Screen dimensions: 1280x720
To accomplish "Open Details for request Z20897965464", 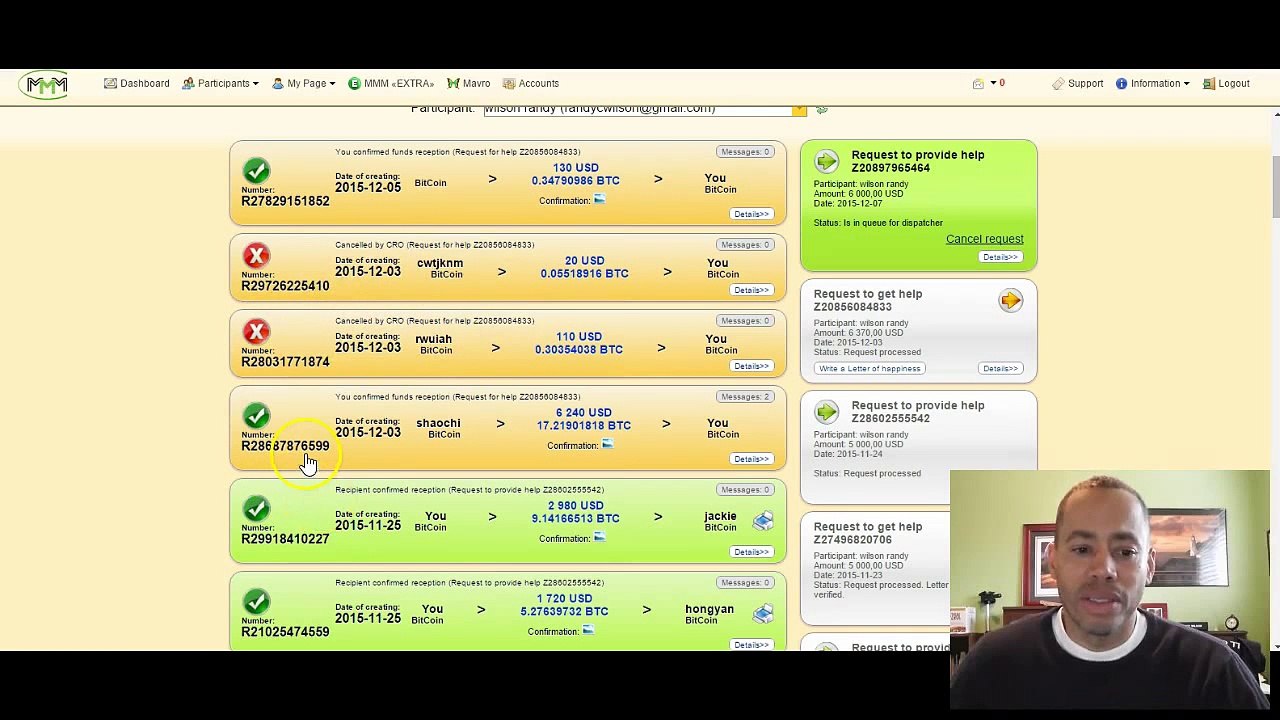I will point(1000,257).
